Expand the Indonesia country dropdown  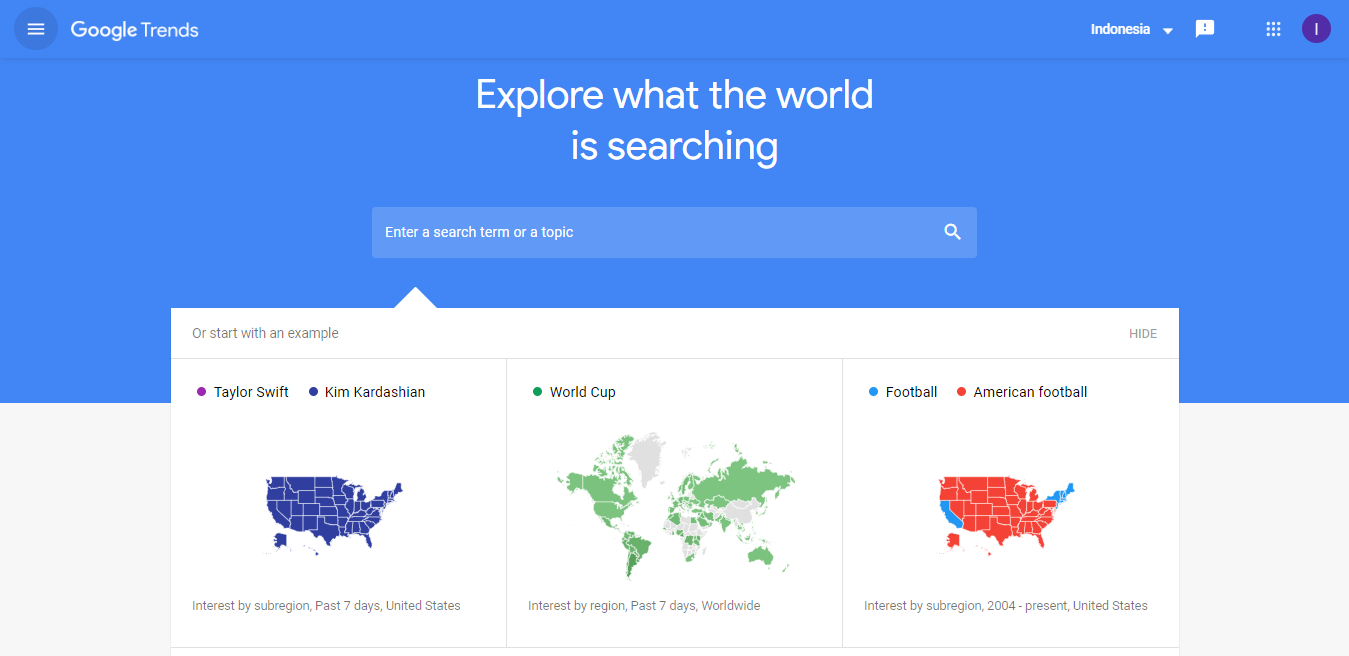1132,29
